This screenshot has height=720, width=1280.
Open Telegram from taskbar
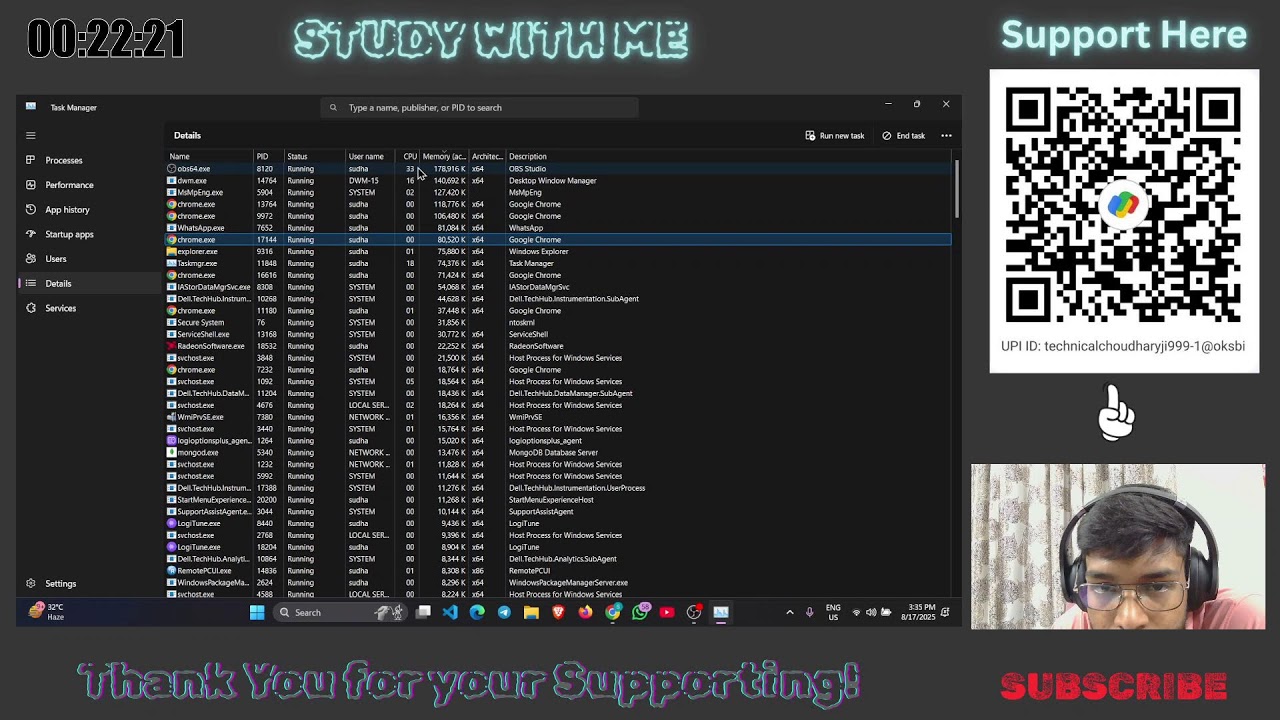[504, 612]
